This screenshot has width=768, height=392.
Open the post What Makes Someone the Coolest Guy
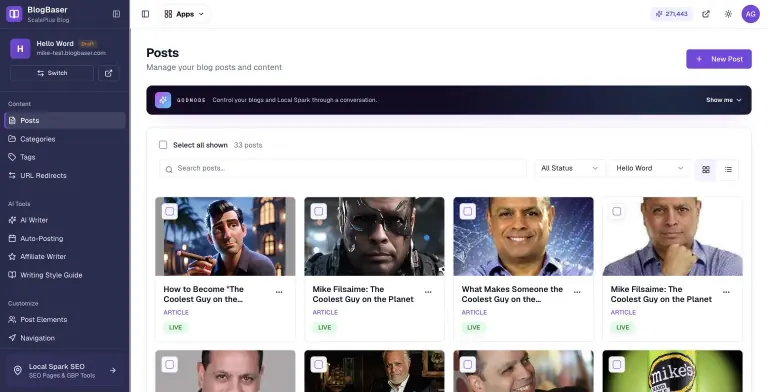512,294
